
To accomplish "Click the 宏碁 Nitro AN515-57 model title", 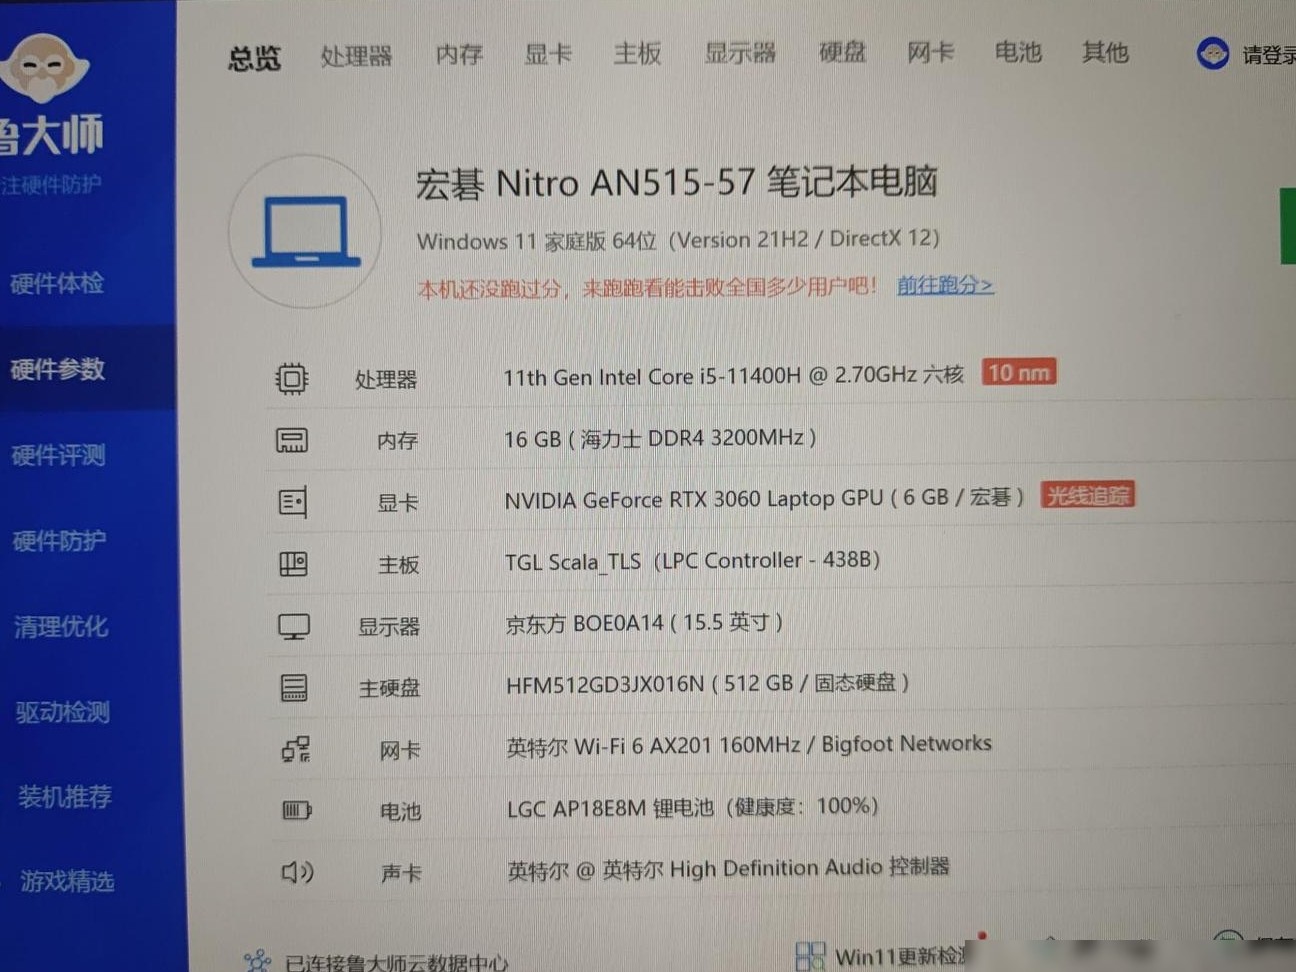I will [677, 183].
